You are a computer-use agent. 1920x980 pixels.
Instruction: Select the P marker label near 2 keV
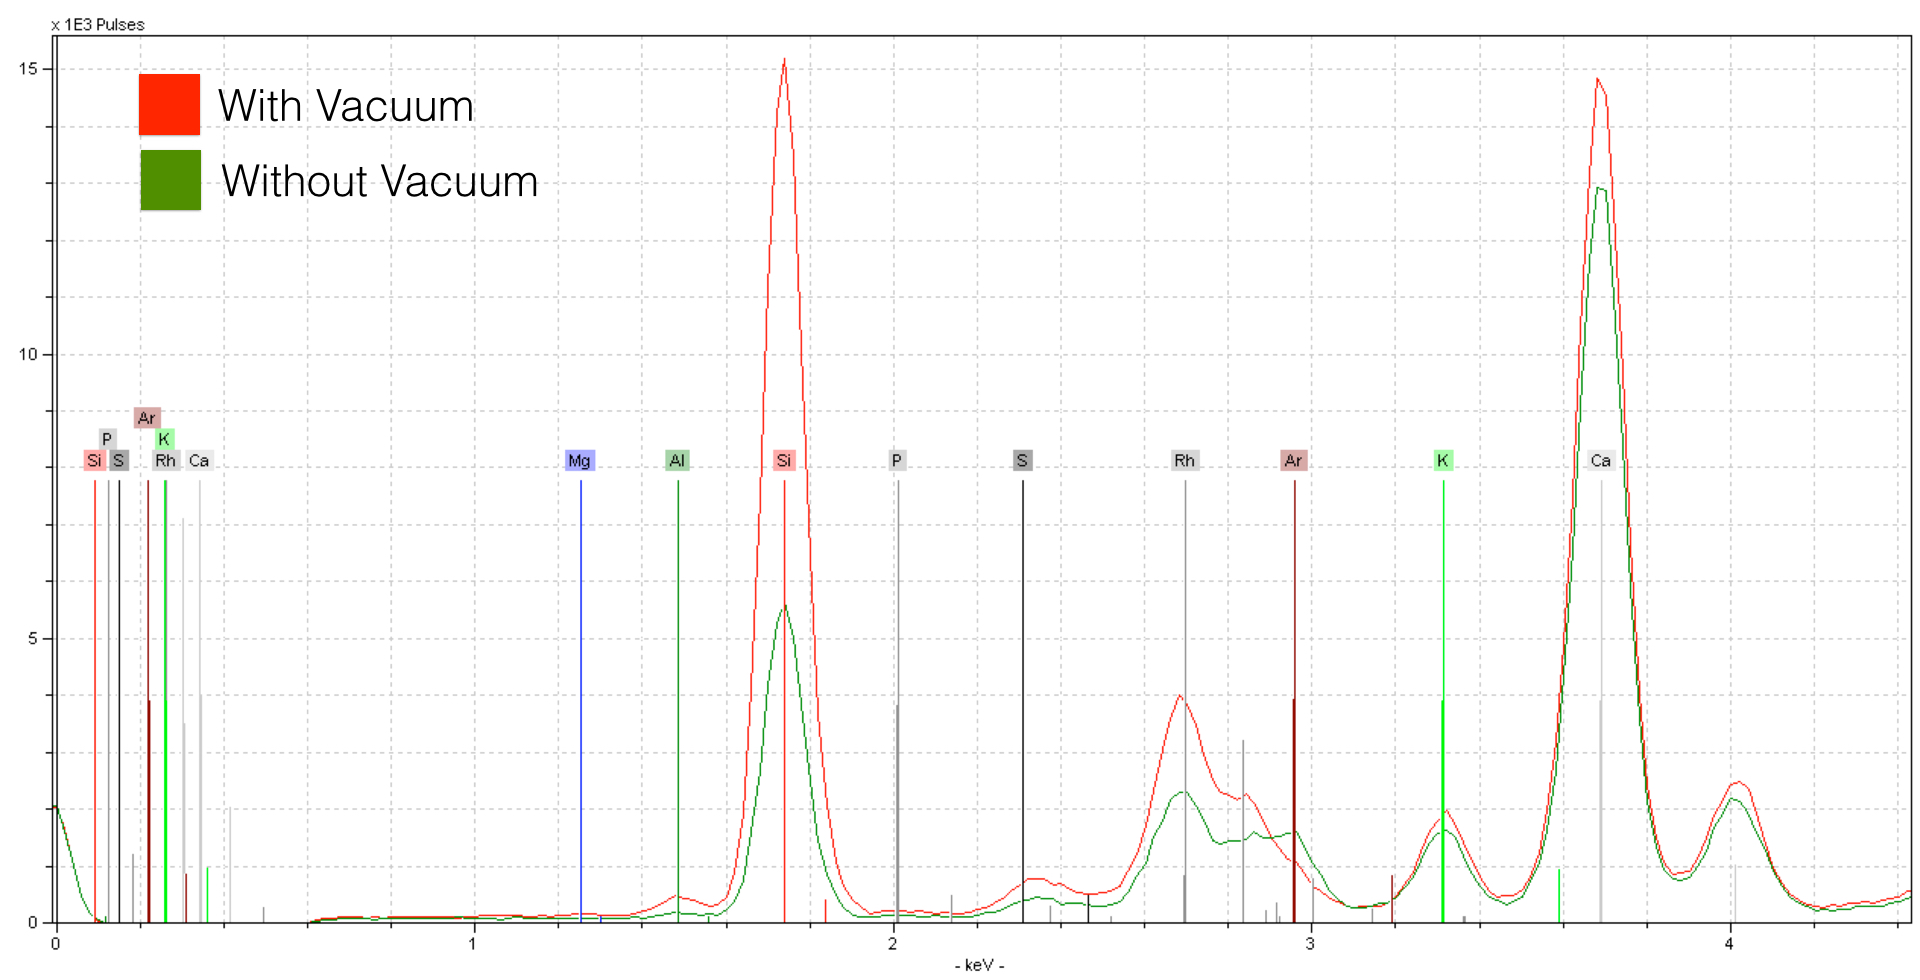[x=897, y=460]
